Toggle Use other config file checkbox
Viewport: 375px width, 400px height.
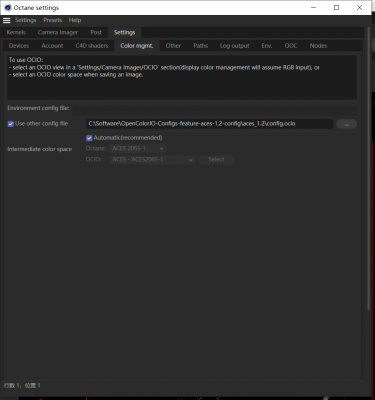[11, 124]
